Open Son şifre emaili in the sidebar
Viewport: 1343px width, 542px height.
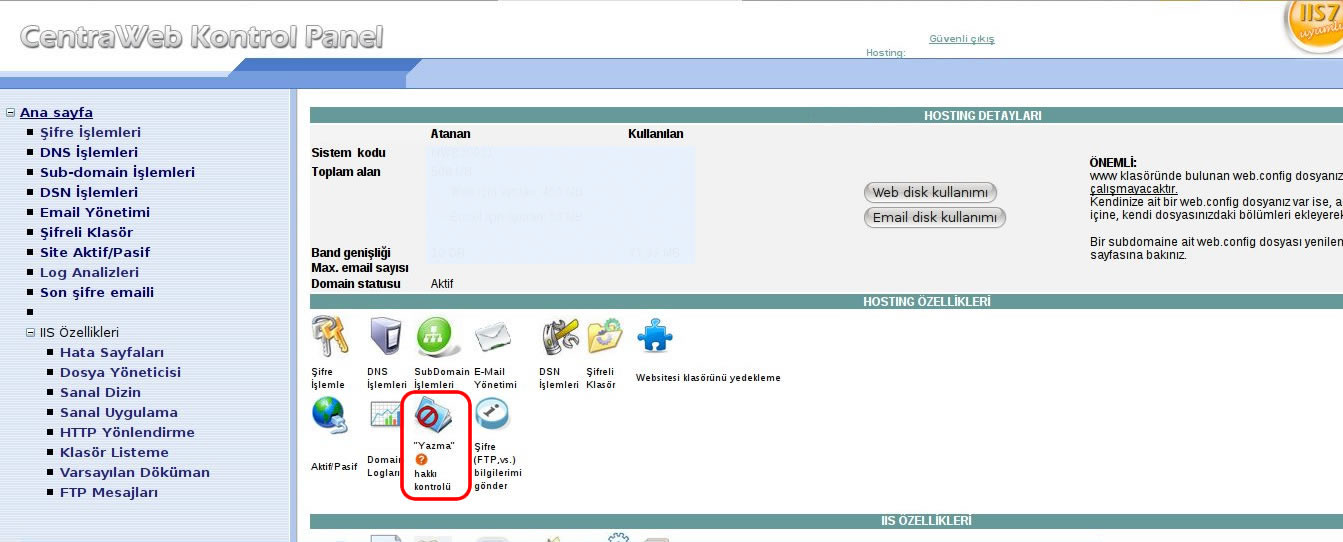click(x=97, y=293)
